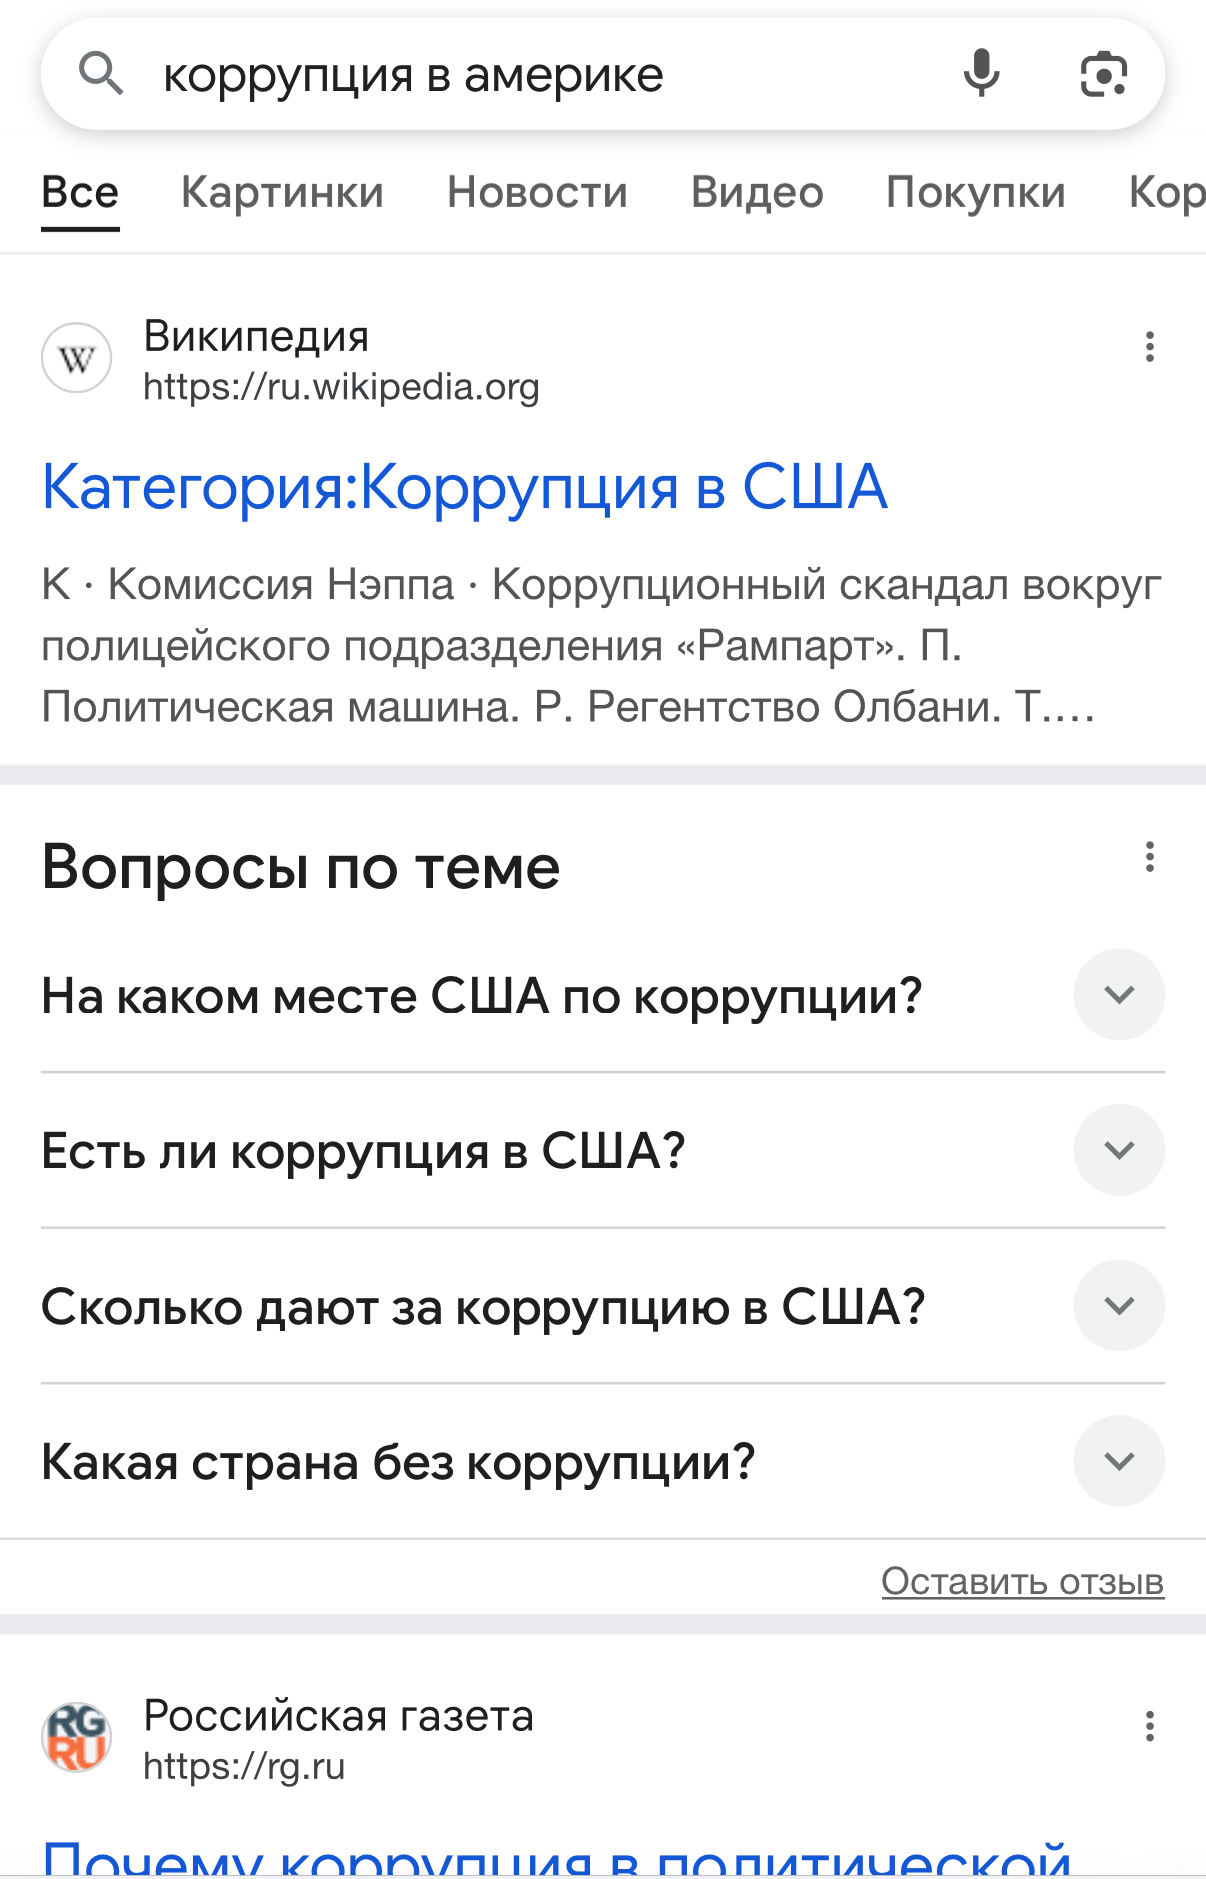This screenshot has width=1206, height=1879.
Task: Tap the Российская газета RG.RU favicon
Action: coord(77,1738)
